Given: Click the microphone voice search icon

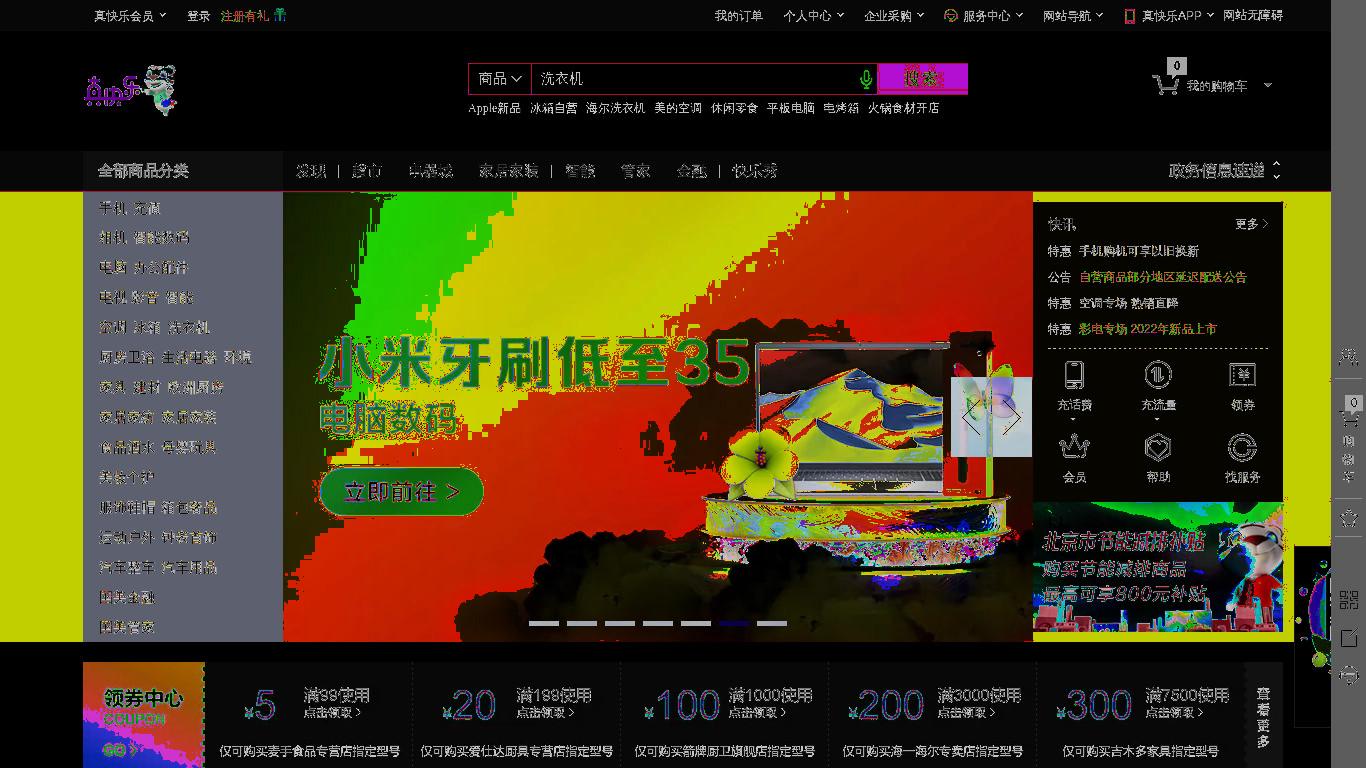Looking at the screenshot, I should click(x=866, y=79).
